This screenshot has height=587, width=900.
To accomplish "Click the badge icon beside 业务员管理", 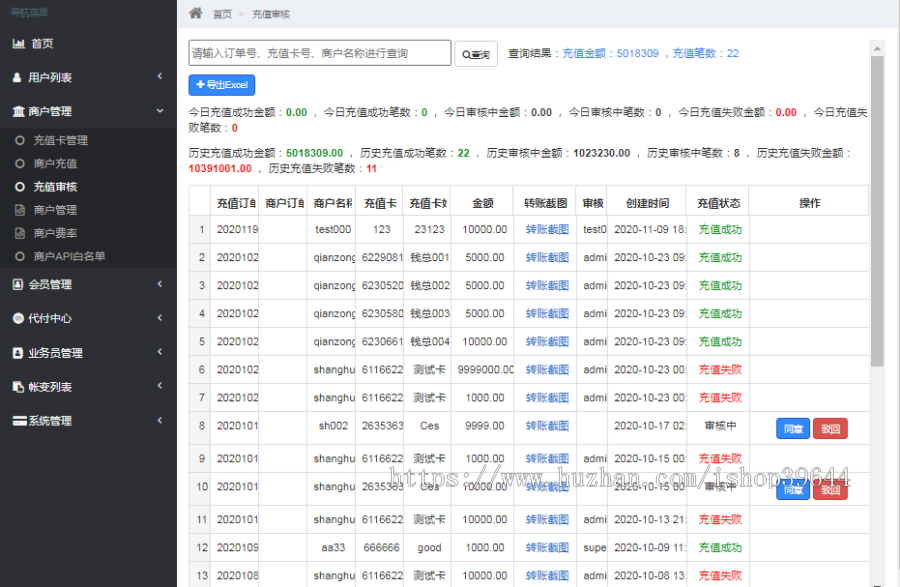I will pyautogui.click(x=18, y=353).
